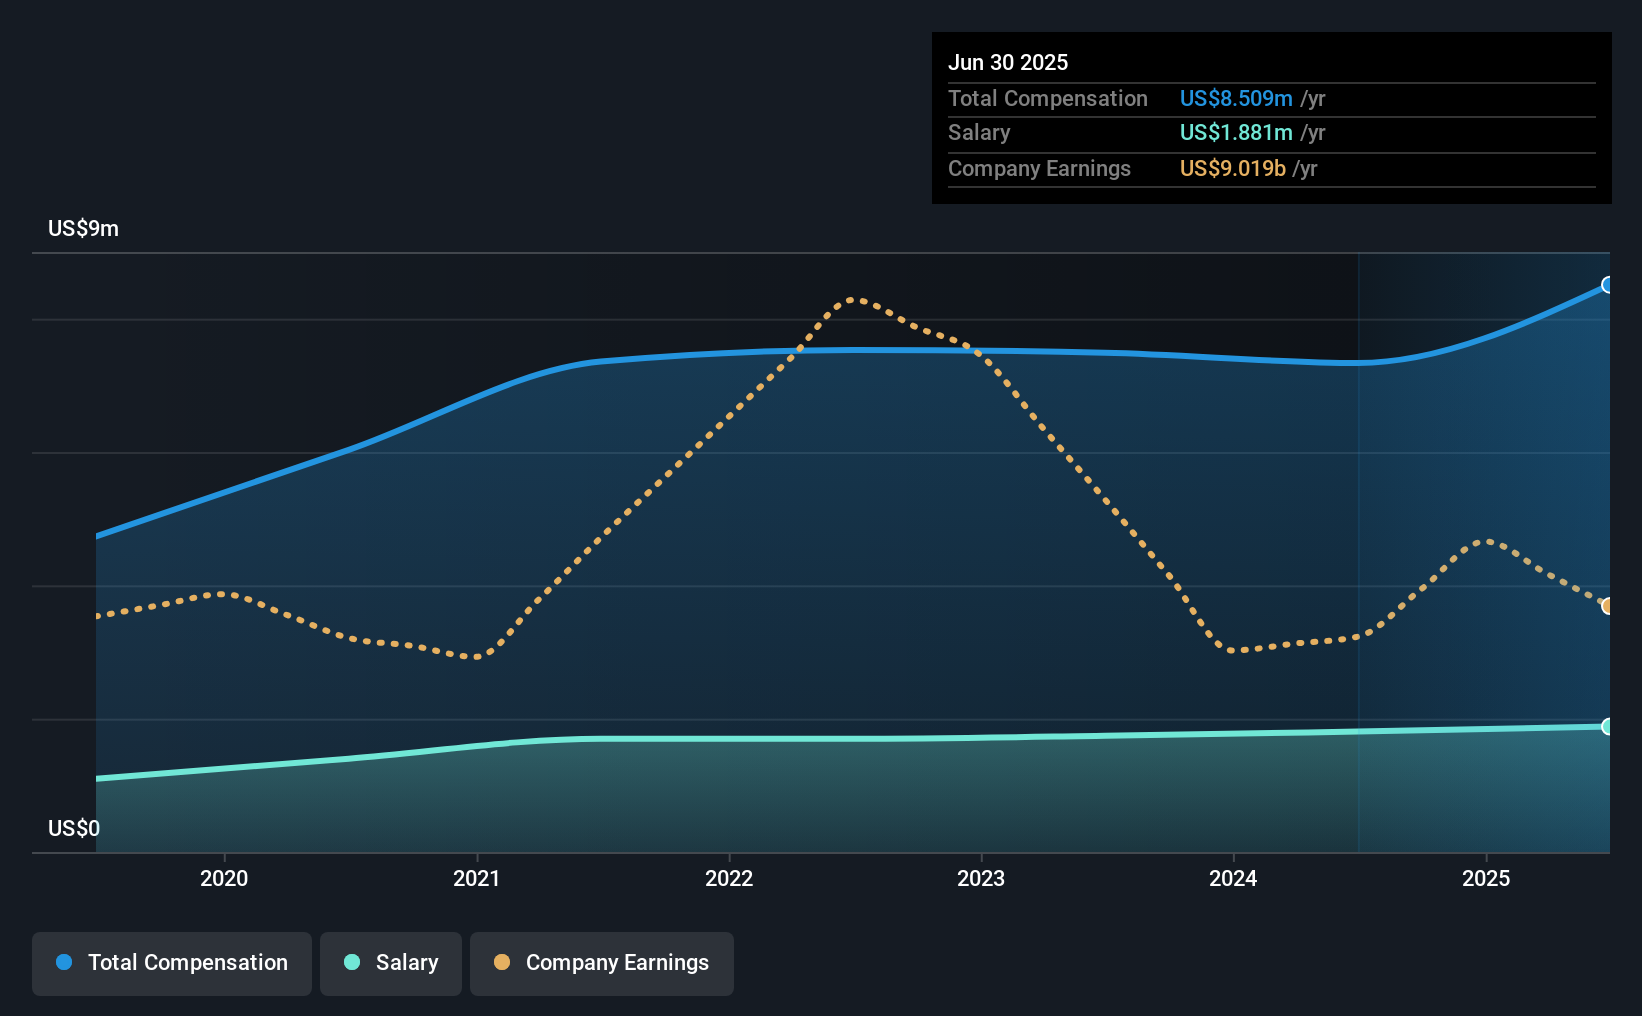Viewport: 1642px width, 1016px height.
Task: Toggle the Company Earnings legend button
Action: coord(602,963)
